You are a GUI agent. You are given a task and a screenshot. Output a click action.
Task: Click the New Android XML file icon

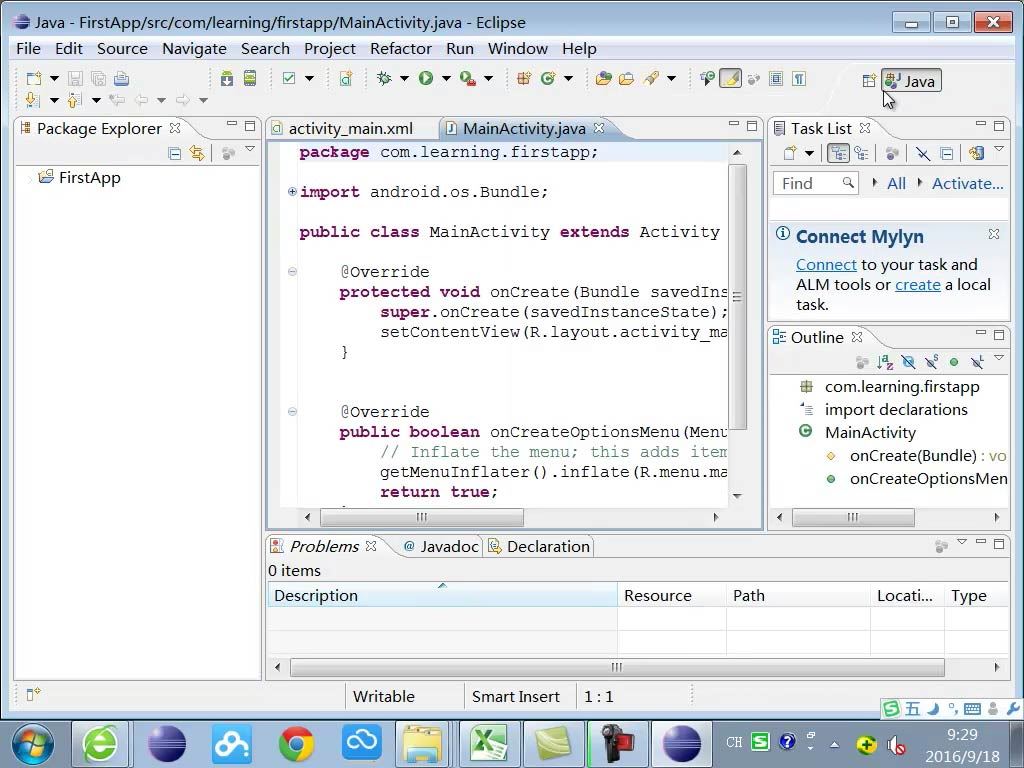click(x=345, y=79)
